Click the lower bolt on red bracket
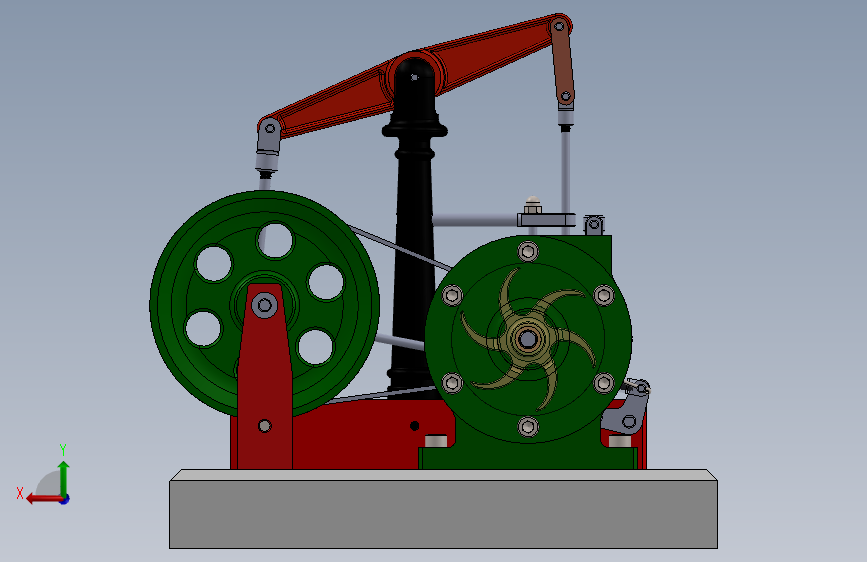867x562 pixels. 265,426
